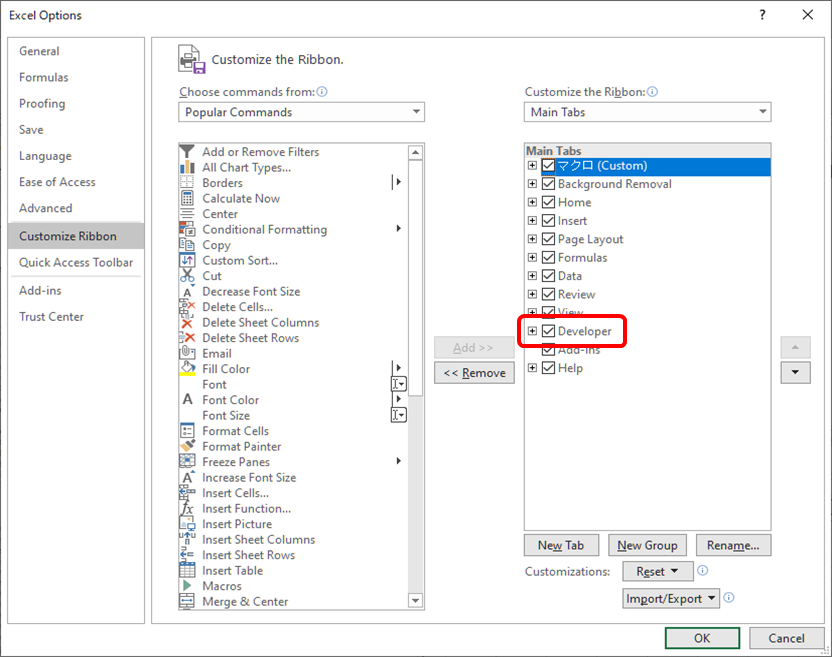Select the Email attachment icon
Screen dimensions: 832x657
point(187,353)
